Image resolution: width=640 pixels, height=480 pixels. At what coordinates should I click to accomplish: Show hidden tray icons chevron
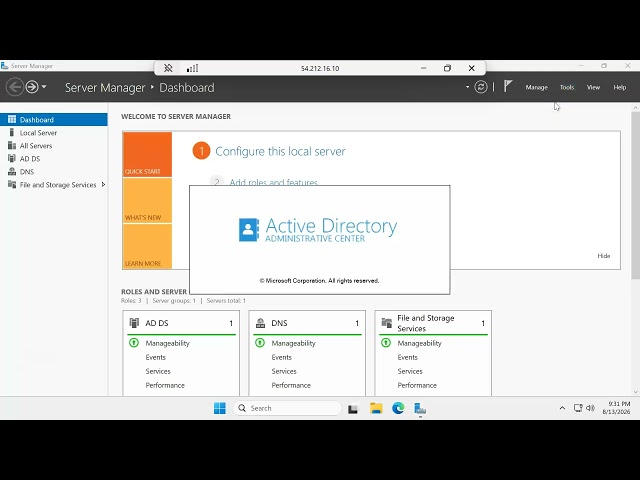point(562,408)
